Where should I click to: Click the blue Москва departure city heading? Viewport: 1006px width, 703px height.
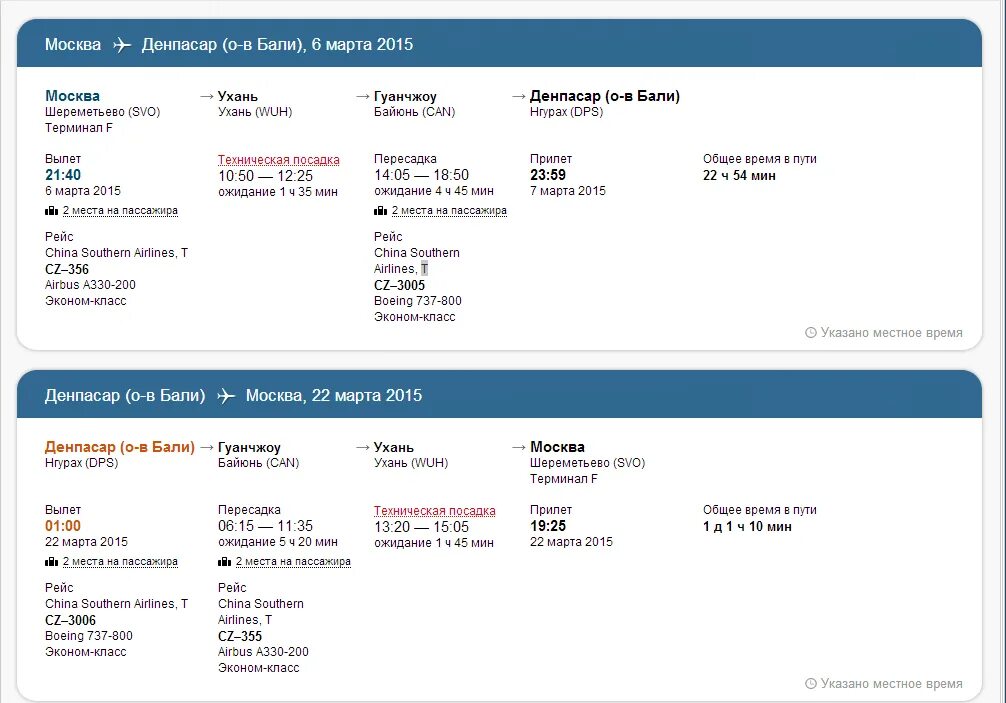[72, 96]
